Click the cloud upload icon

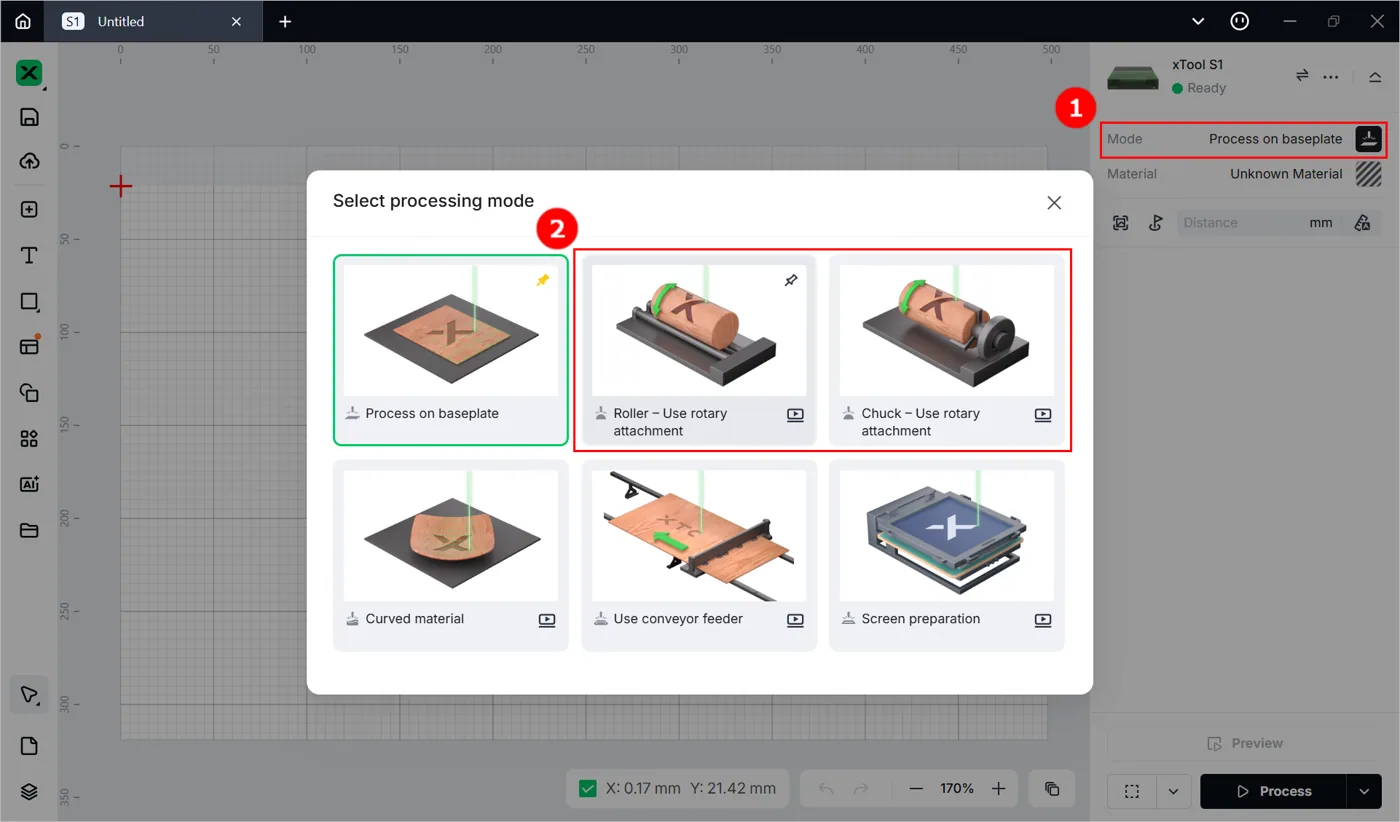coord(29,162)
